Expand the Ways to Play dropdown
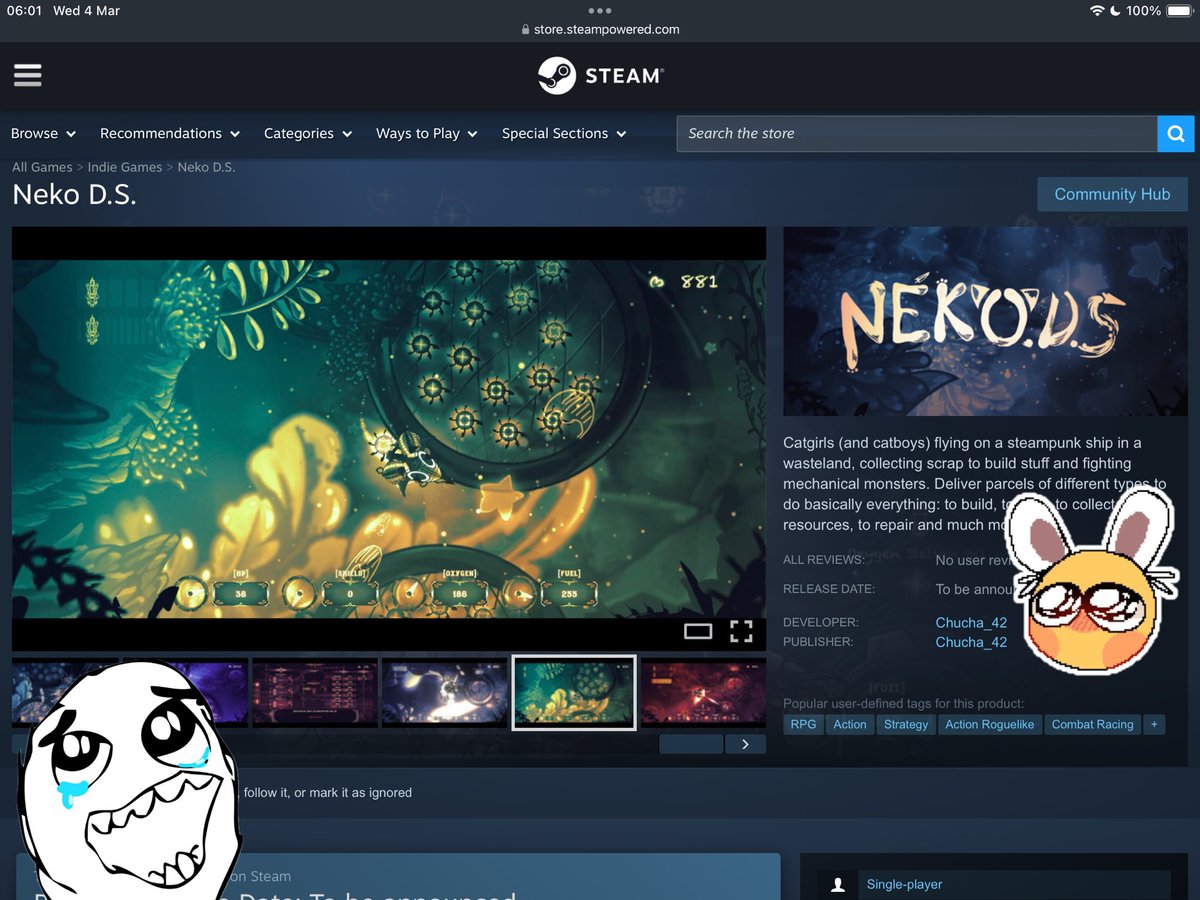This screenshot has width=1200, height=900. click(427, 133)
